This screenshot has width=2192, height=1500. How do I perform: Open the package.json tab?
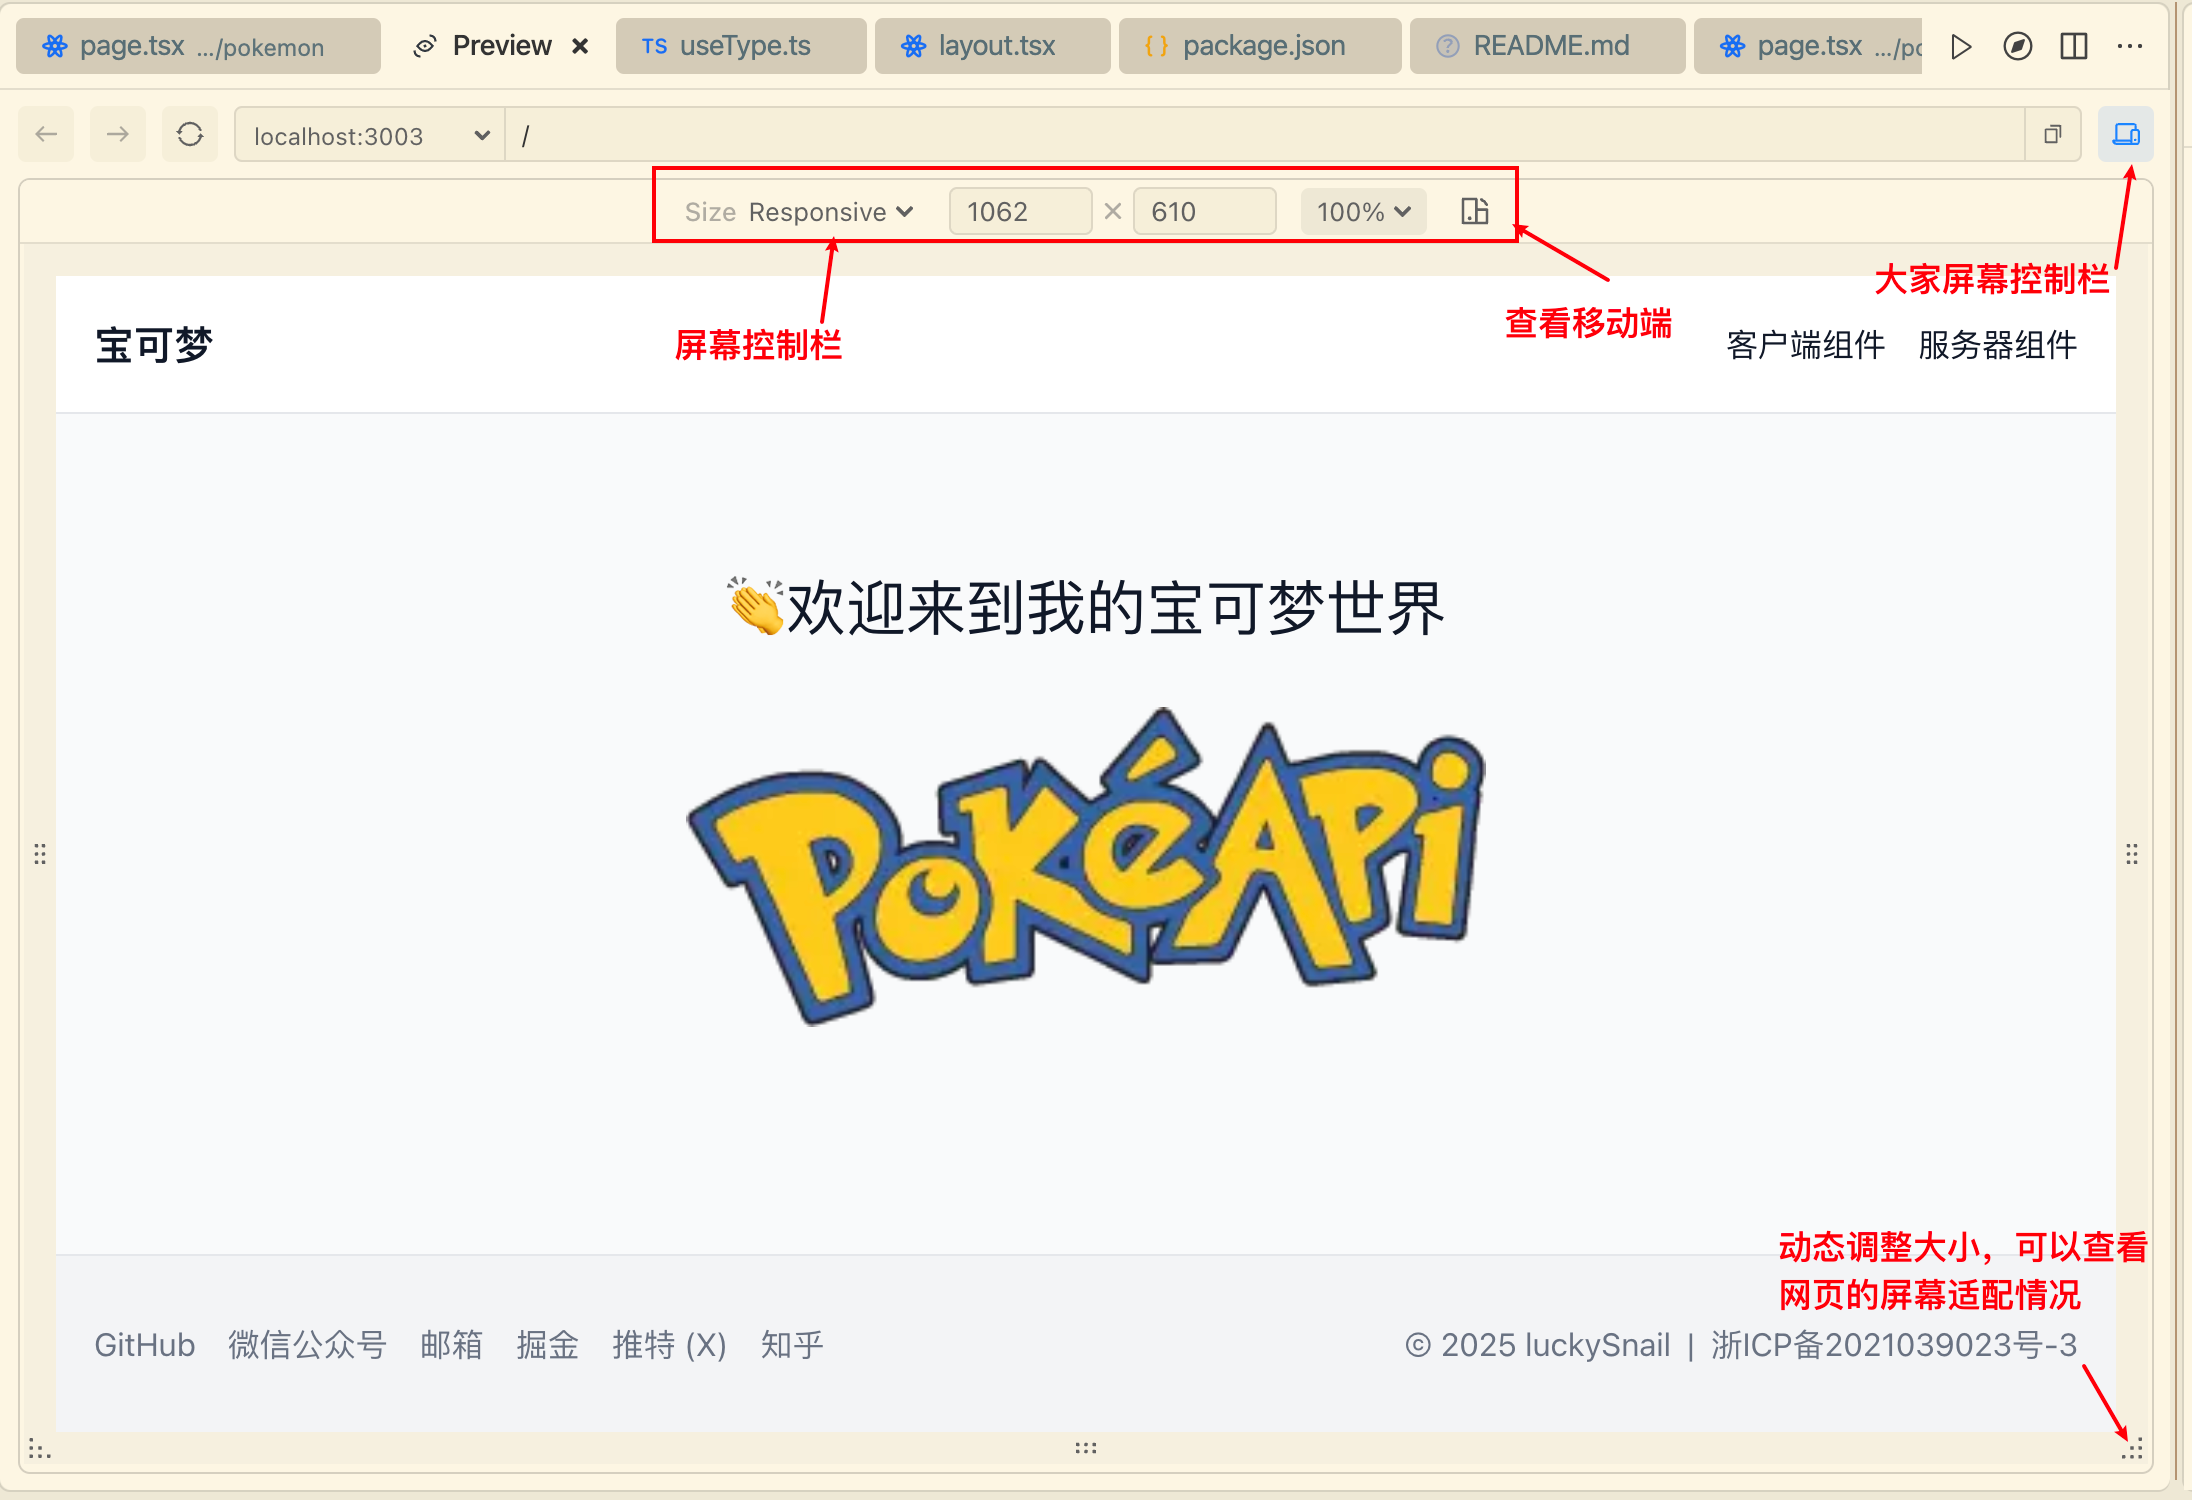point(1260,46)
